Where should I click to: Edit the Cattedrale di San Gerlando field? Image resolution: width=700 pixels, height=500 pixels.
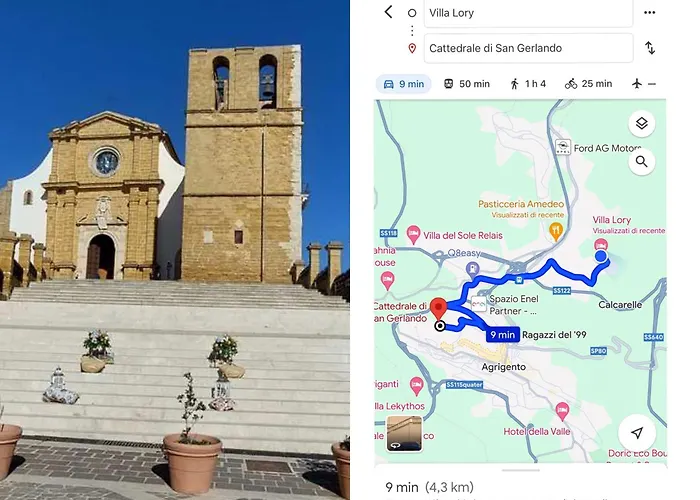[528, 48]
